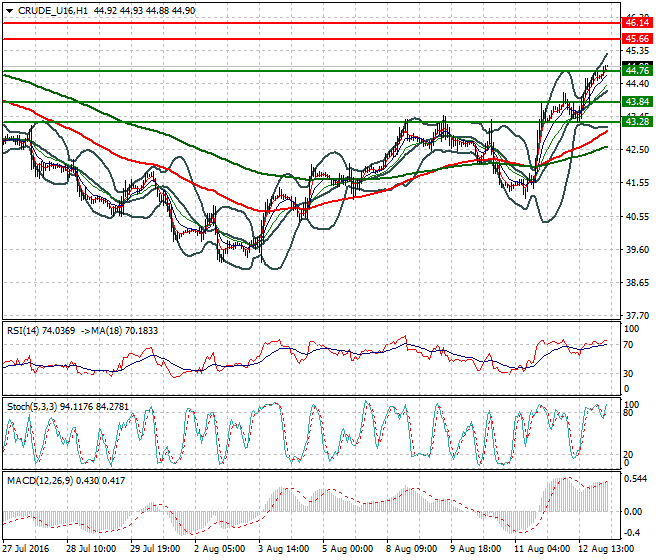Click the 29 Jul 19:00 time label
Screen dimensions: 660x560
click(x=155, y=549)
